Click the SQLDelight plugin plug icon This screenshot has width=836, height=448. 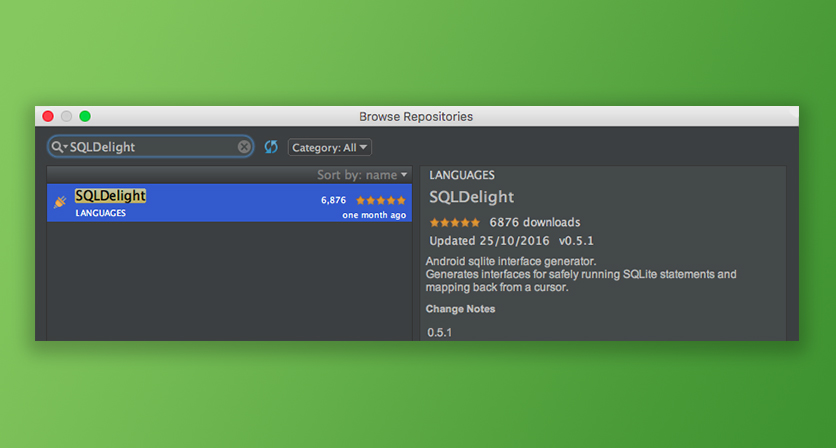(60, 202)
